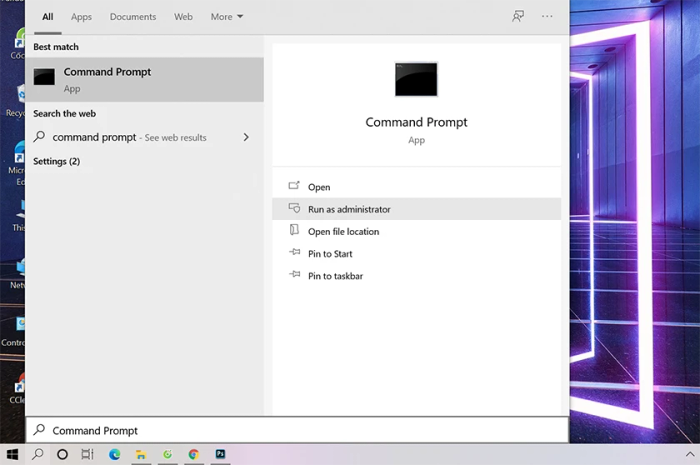Expand the More filters dropdown

(227, 17)
